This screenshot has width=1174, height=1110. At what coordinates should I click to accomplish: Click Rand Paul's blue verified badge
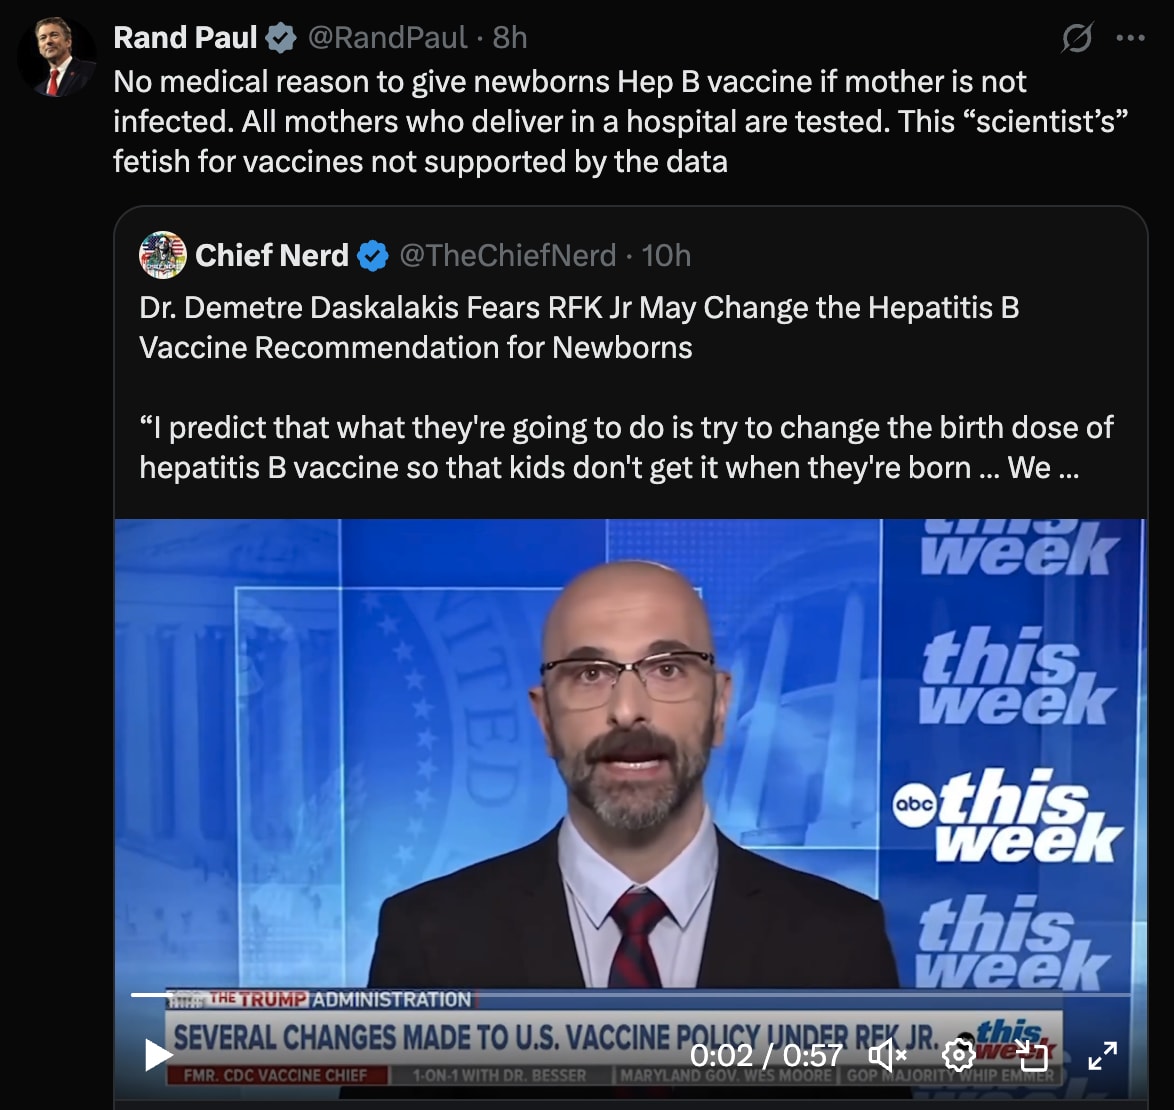point(281,38)
